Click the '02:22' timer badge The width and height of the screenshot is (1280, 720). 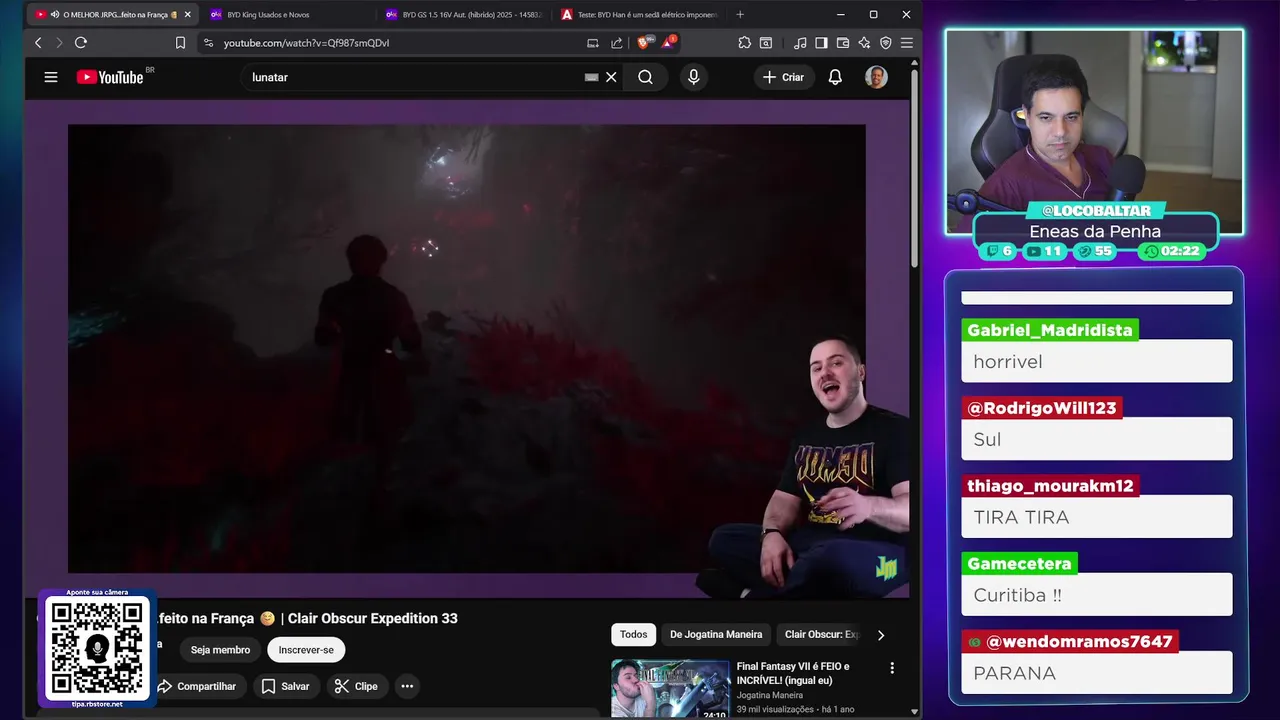(1171, 251)
